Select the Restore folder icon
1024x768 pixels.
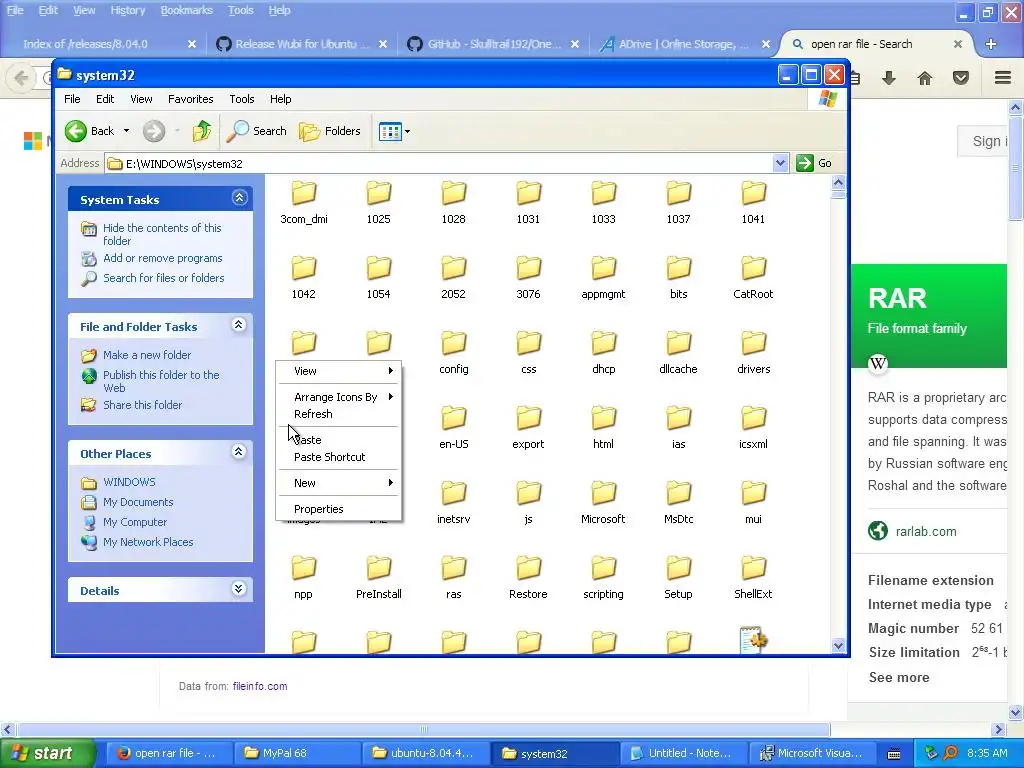pos(528,569)
